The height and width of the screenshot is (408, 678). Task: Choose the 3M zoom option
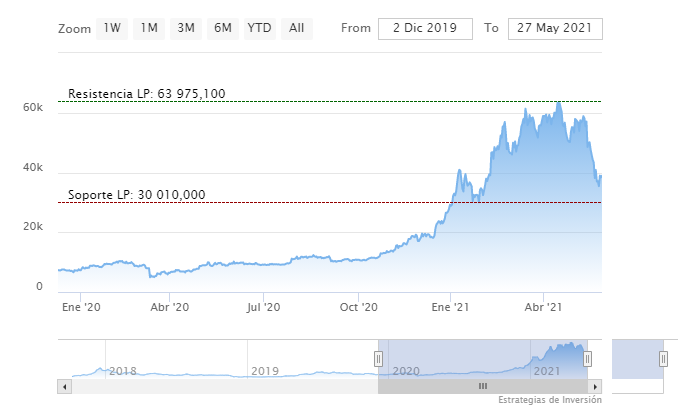point(186,28)
